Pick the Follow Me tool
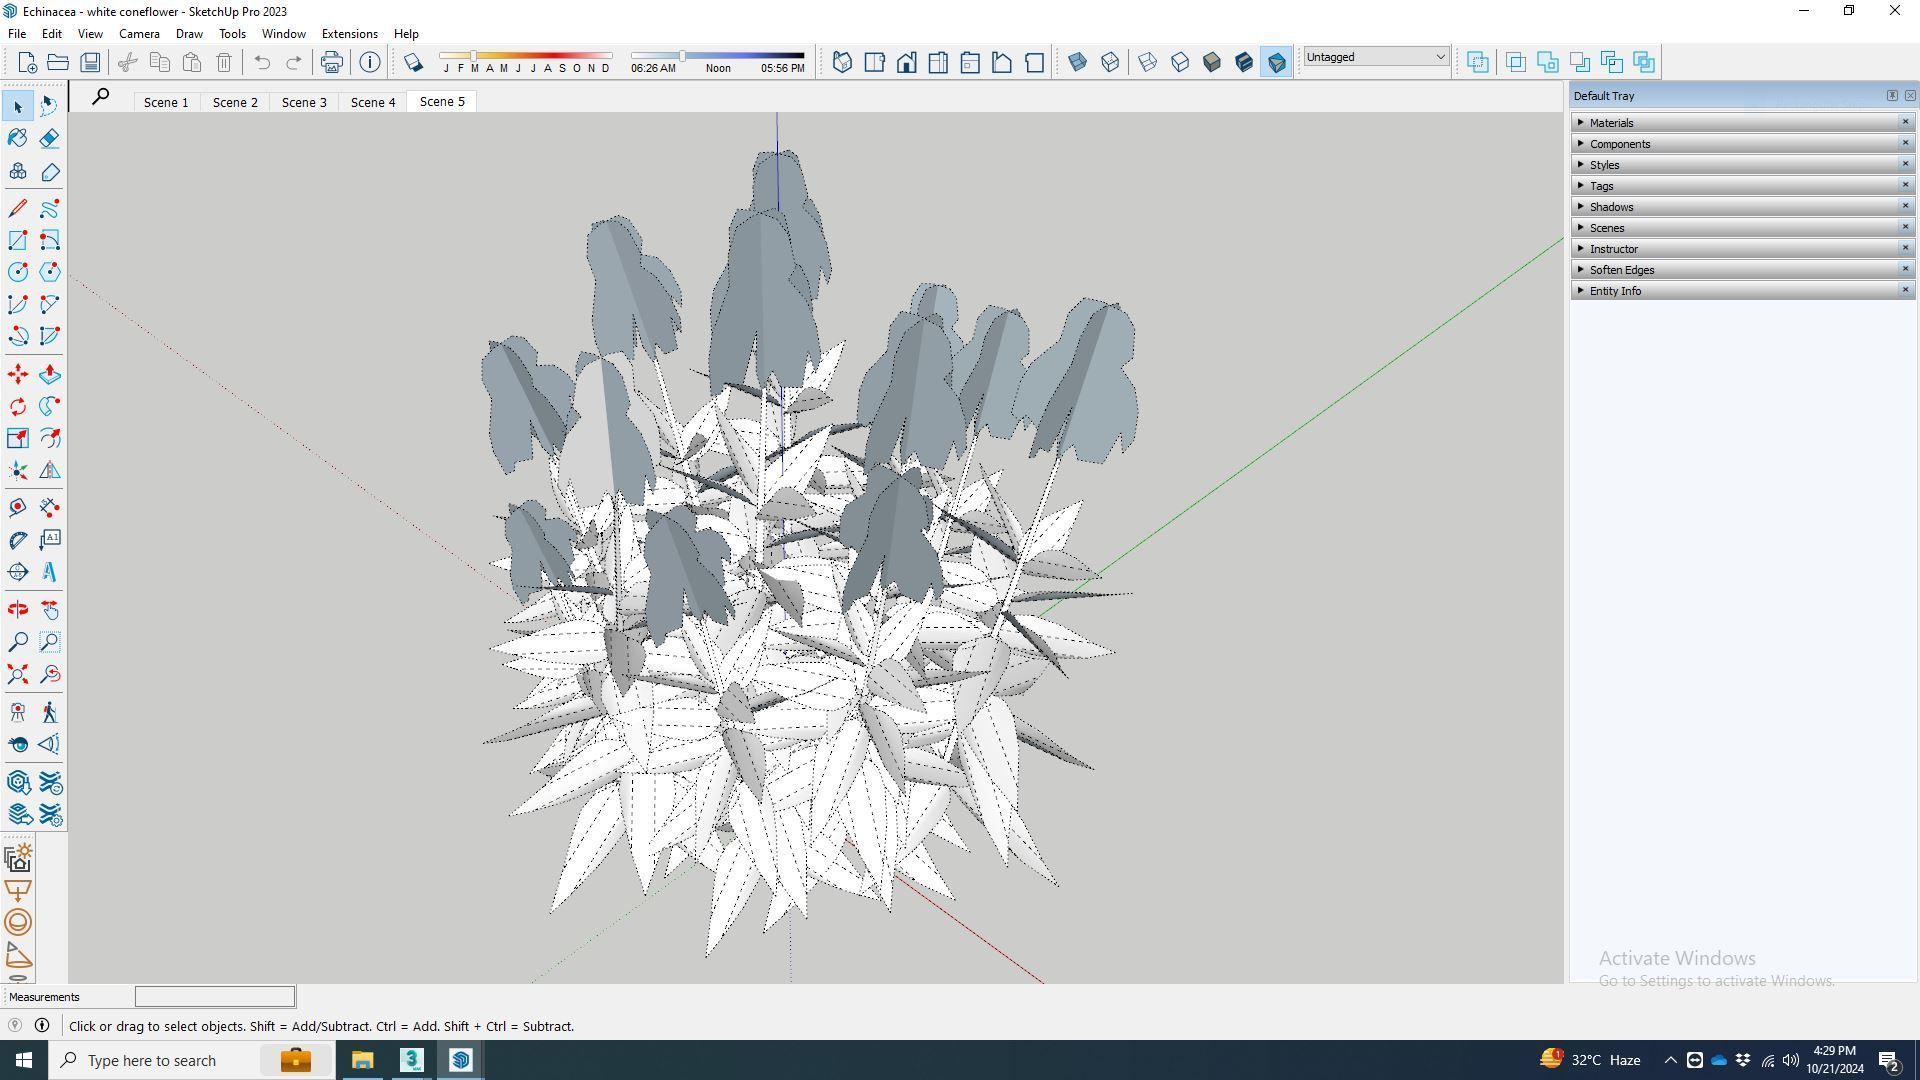Image resolution: width=1920 pixels, height=1080 pixels. [50, 406]
